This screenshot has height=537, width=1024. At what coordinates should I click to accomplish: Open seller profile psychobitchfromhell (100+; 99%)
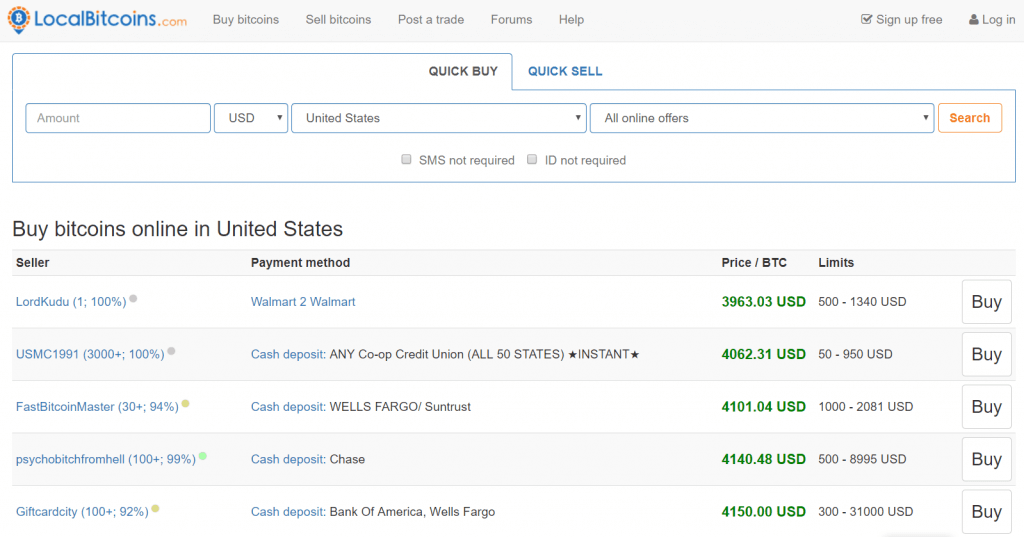[106, 459]
